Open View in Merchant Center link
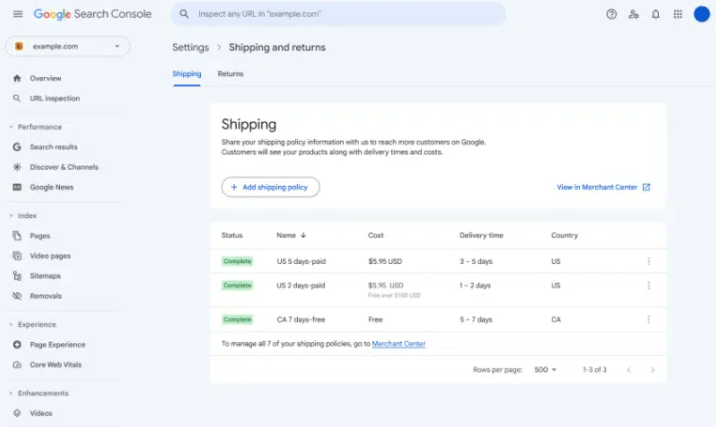This screenshot has height=427, width=716. click(603, 187)
